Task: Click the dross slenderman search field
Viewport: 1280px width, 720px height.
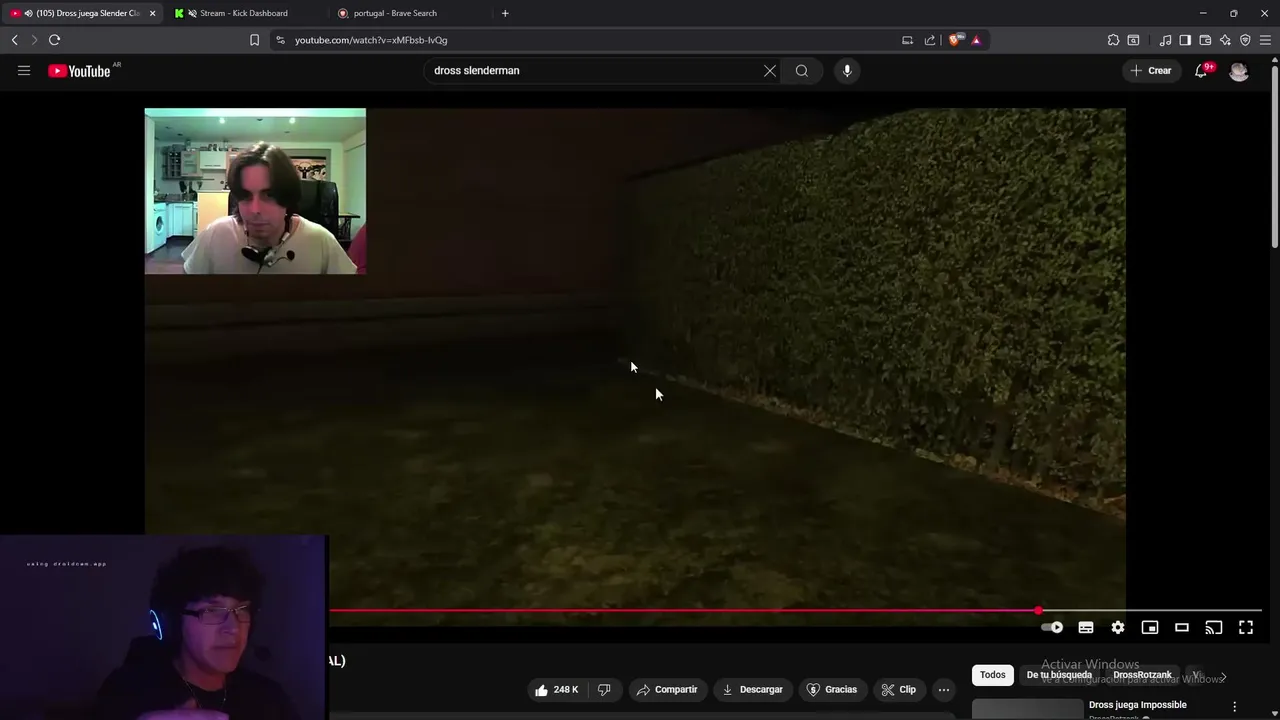Action: click(x=595, y=71)
